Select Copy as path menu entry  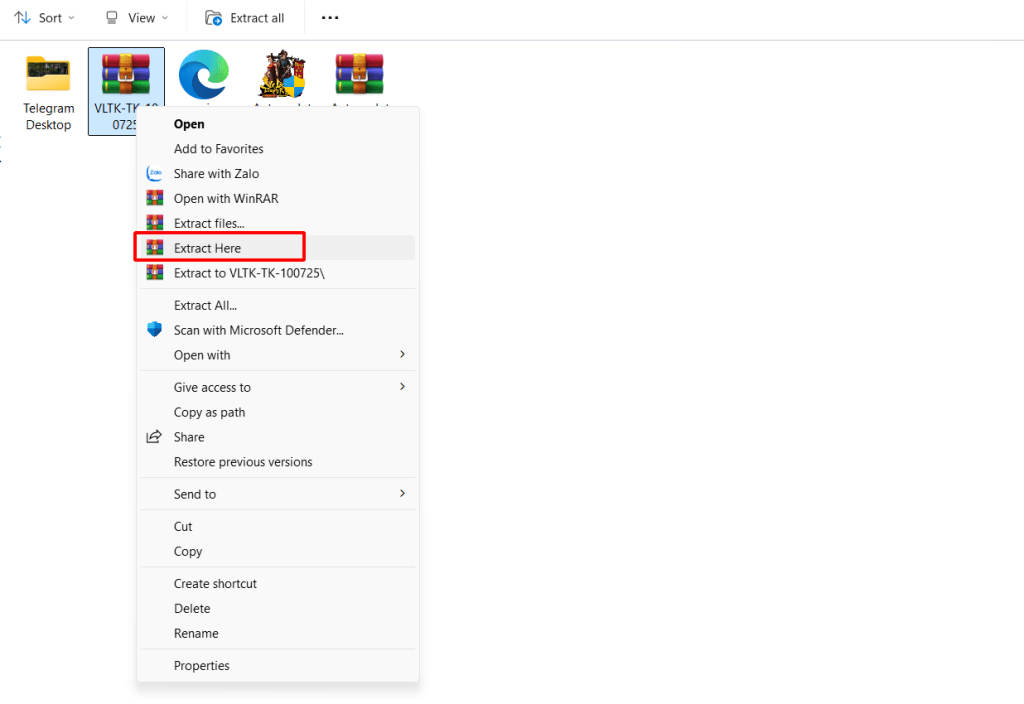[x=209, y=412]
